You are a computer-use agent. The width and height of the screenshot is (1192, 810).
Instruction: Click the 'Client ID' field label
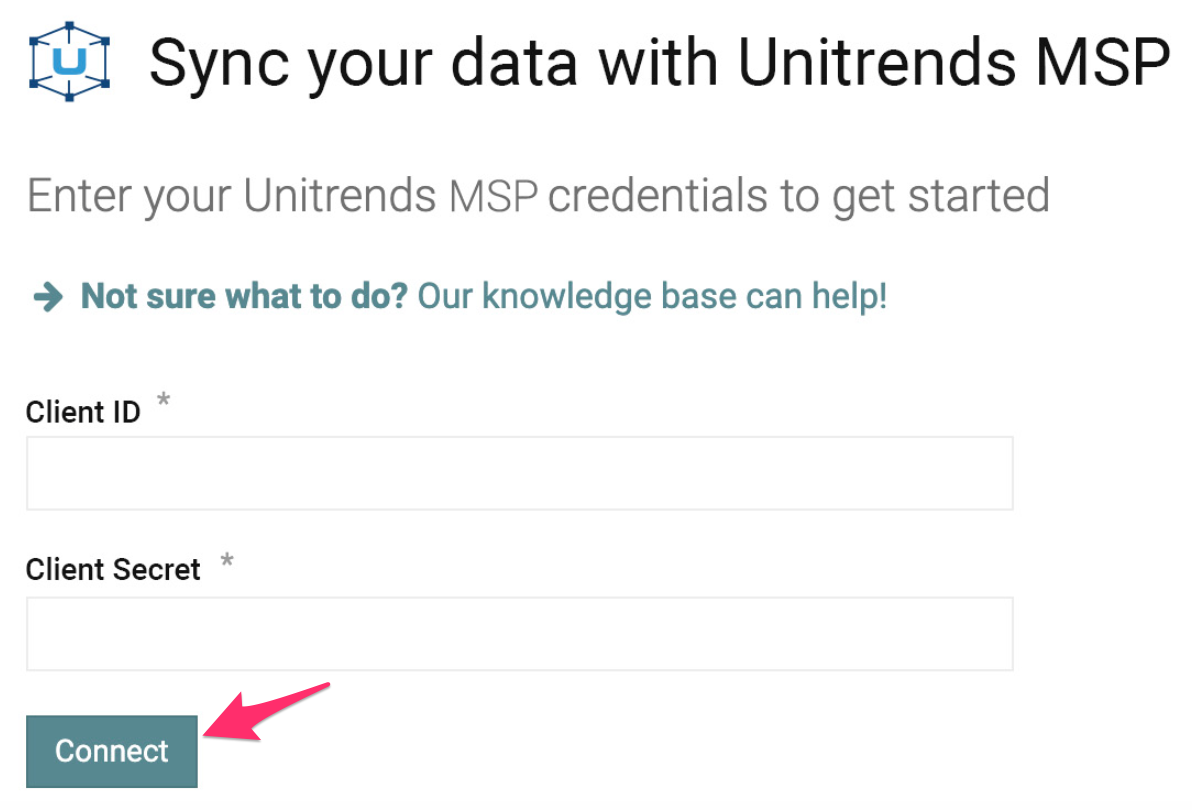pyautogui.click(x=83, y=412)
